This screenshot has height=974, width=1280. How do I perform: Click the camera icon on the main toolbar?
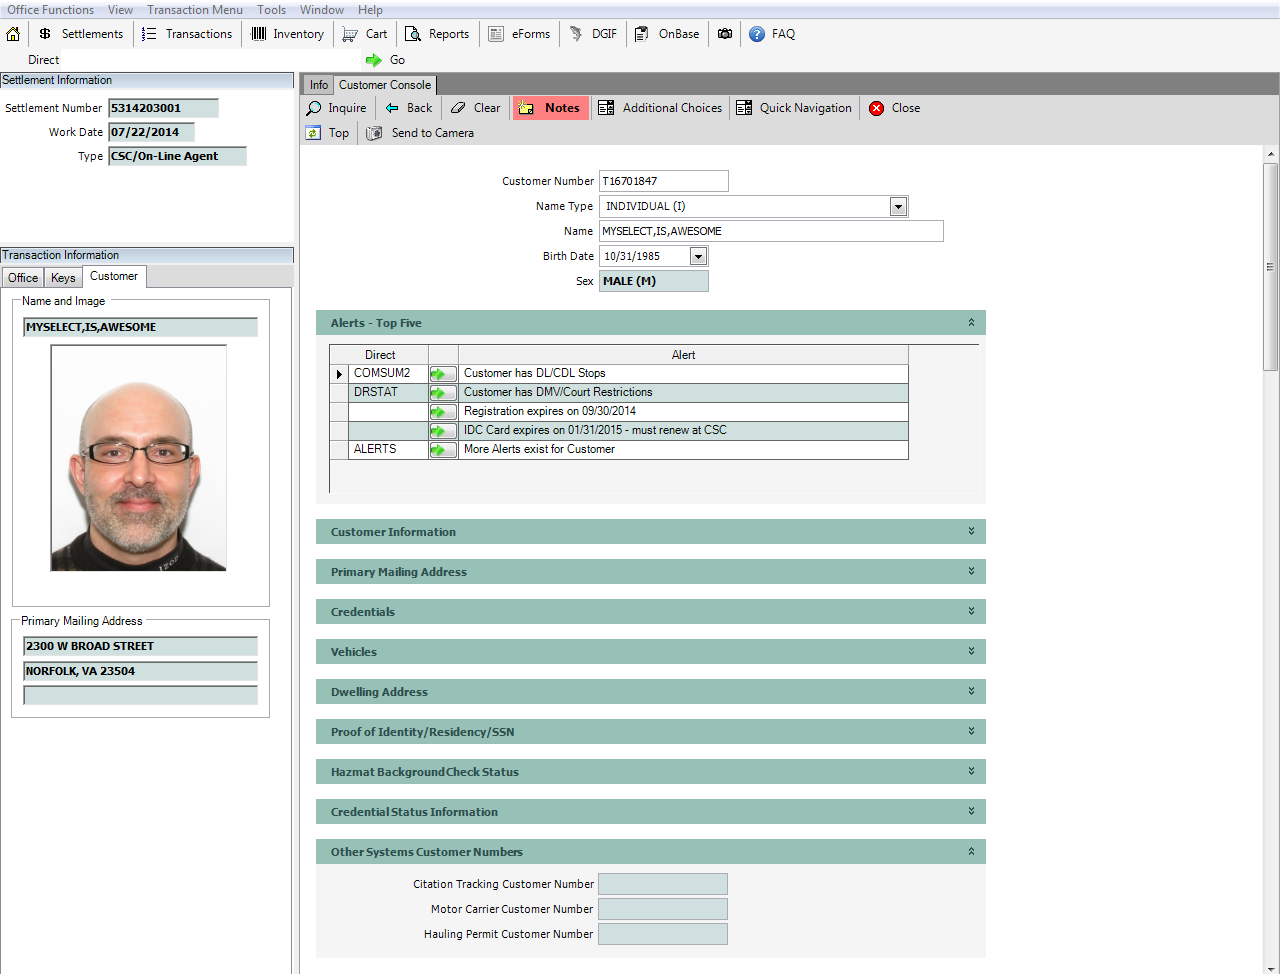tap(724, 33)
